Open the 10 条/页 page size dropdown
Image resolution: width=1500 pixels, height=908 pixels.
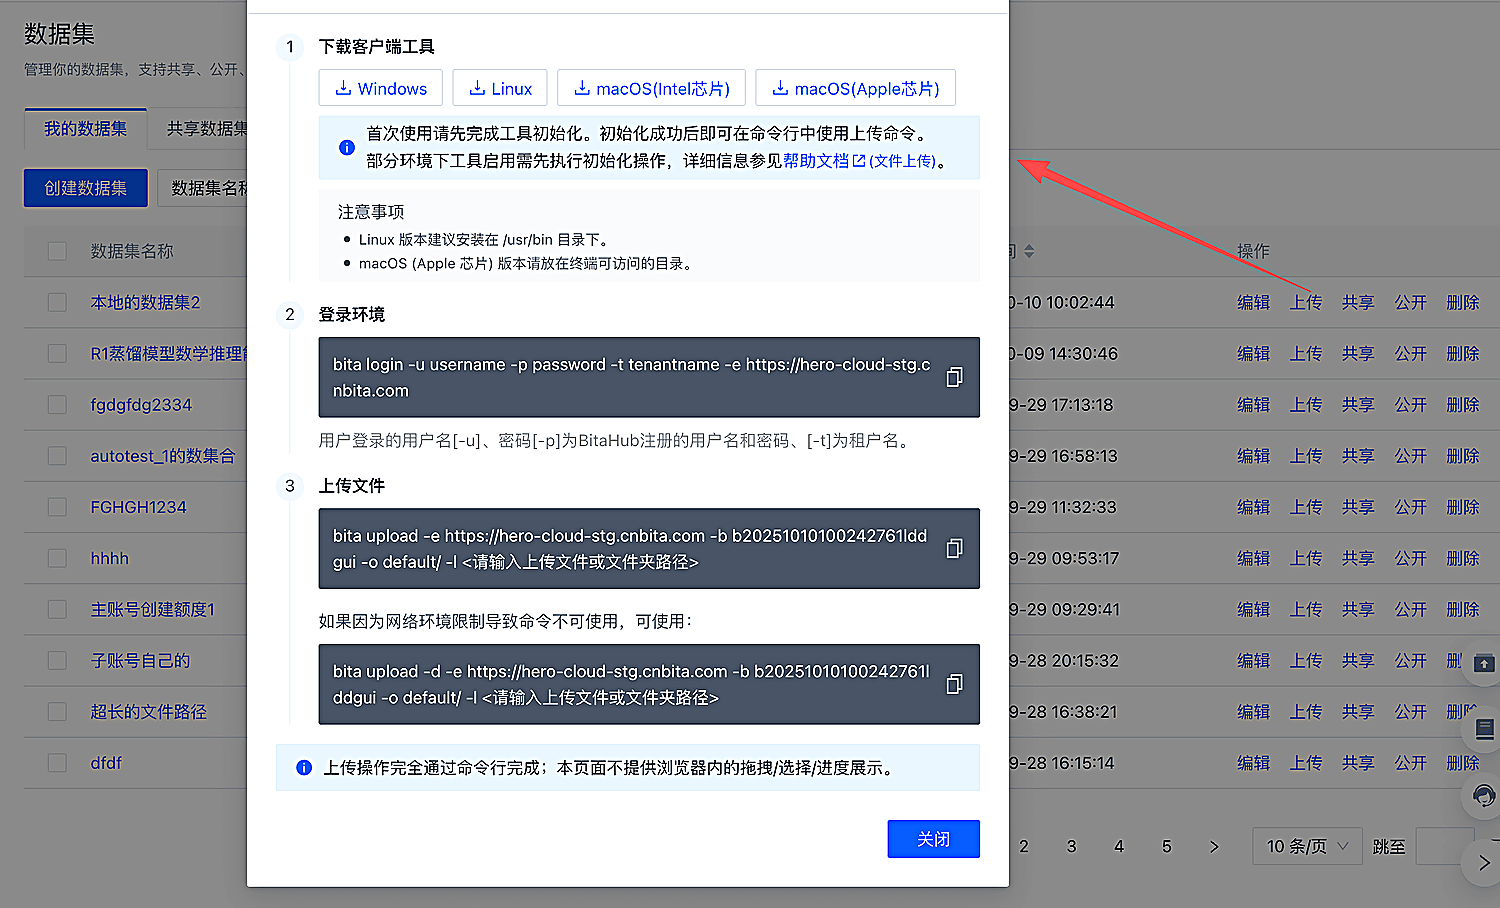1307,846
